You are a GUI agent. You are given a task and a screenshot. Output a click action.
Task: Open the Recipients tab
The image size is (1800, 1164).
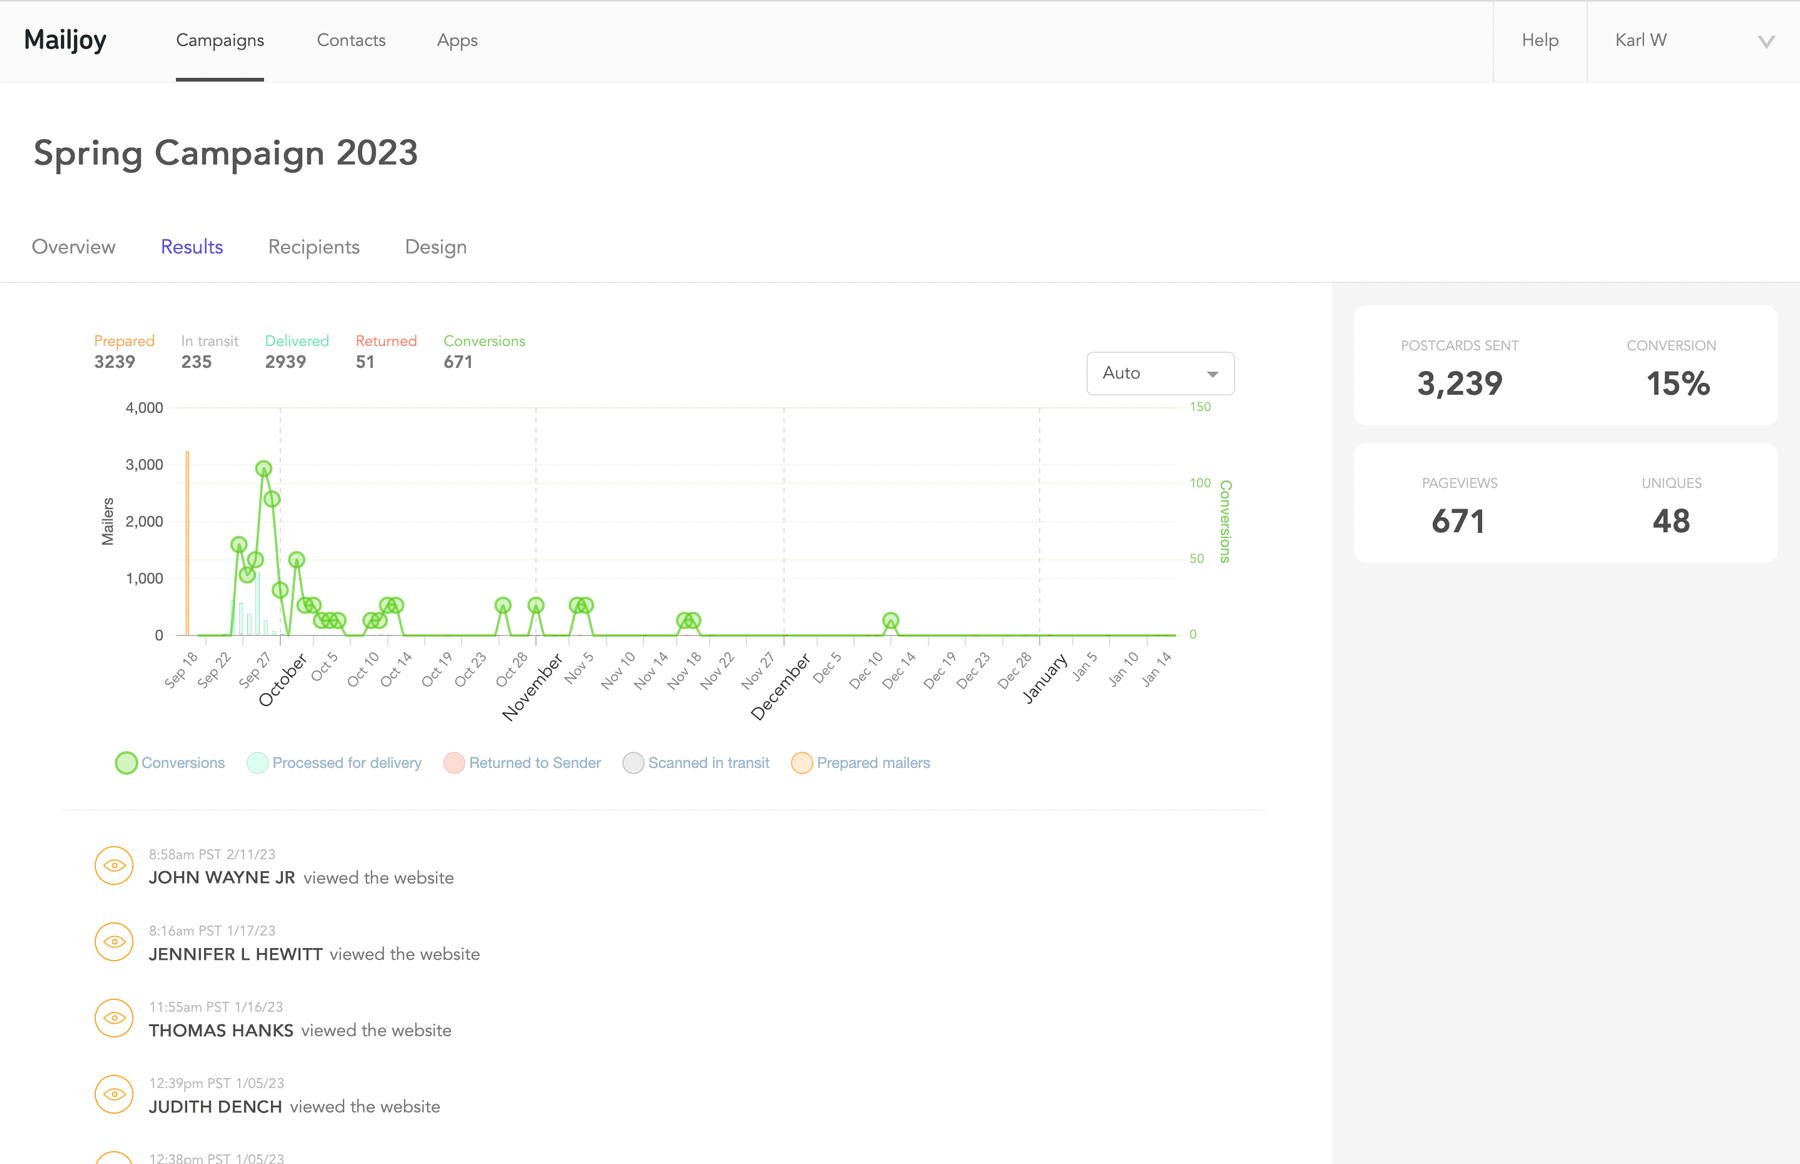click(x=314, y=247)
